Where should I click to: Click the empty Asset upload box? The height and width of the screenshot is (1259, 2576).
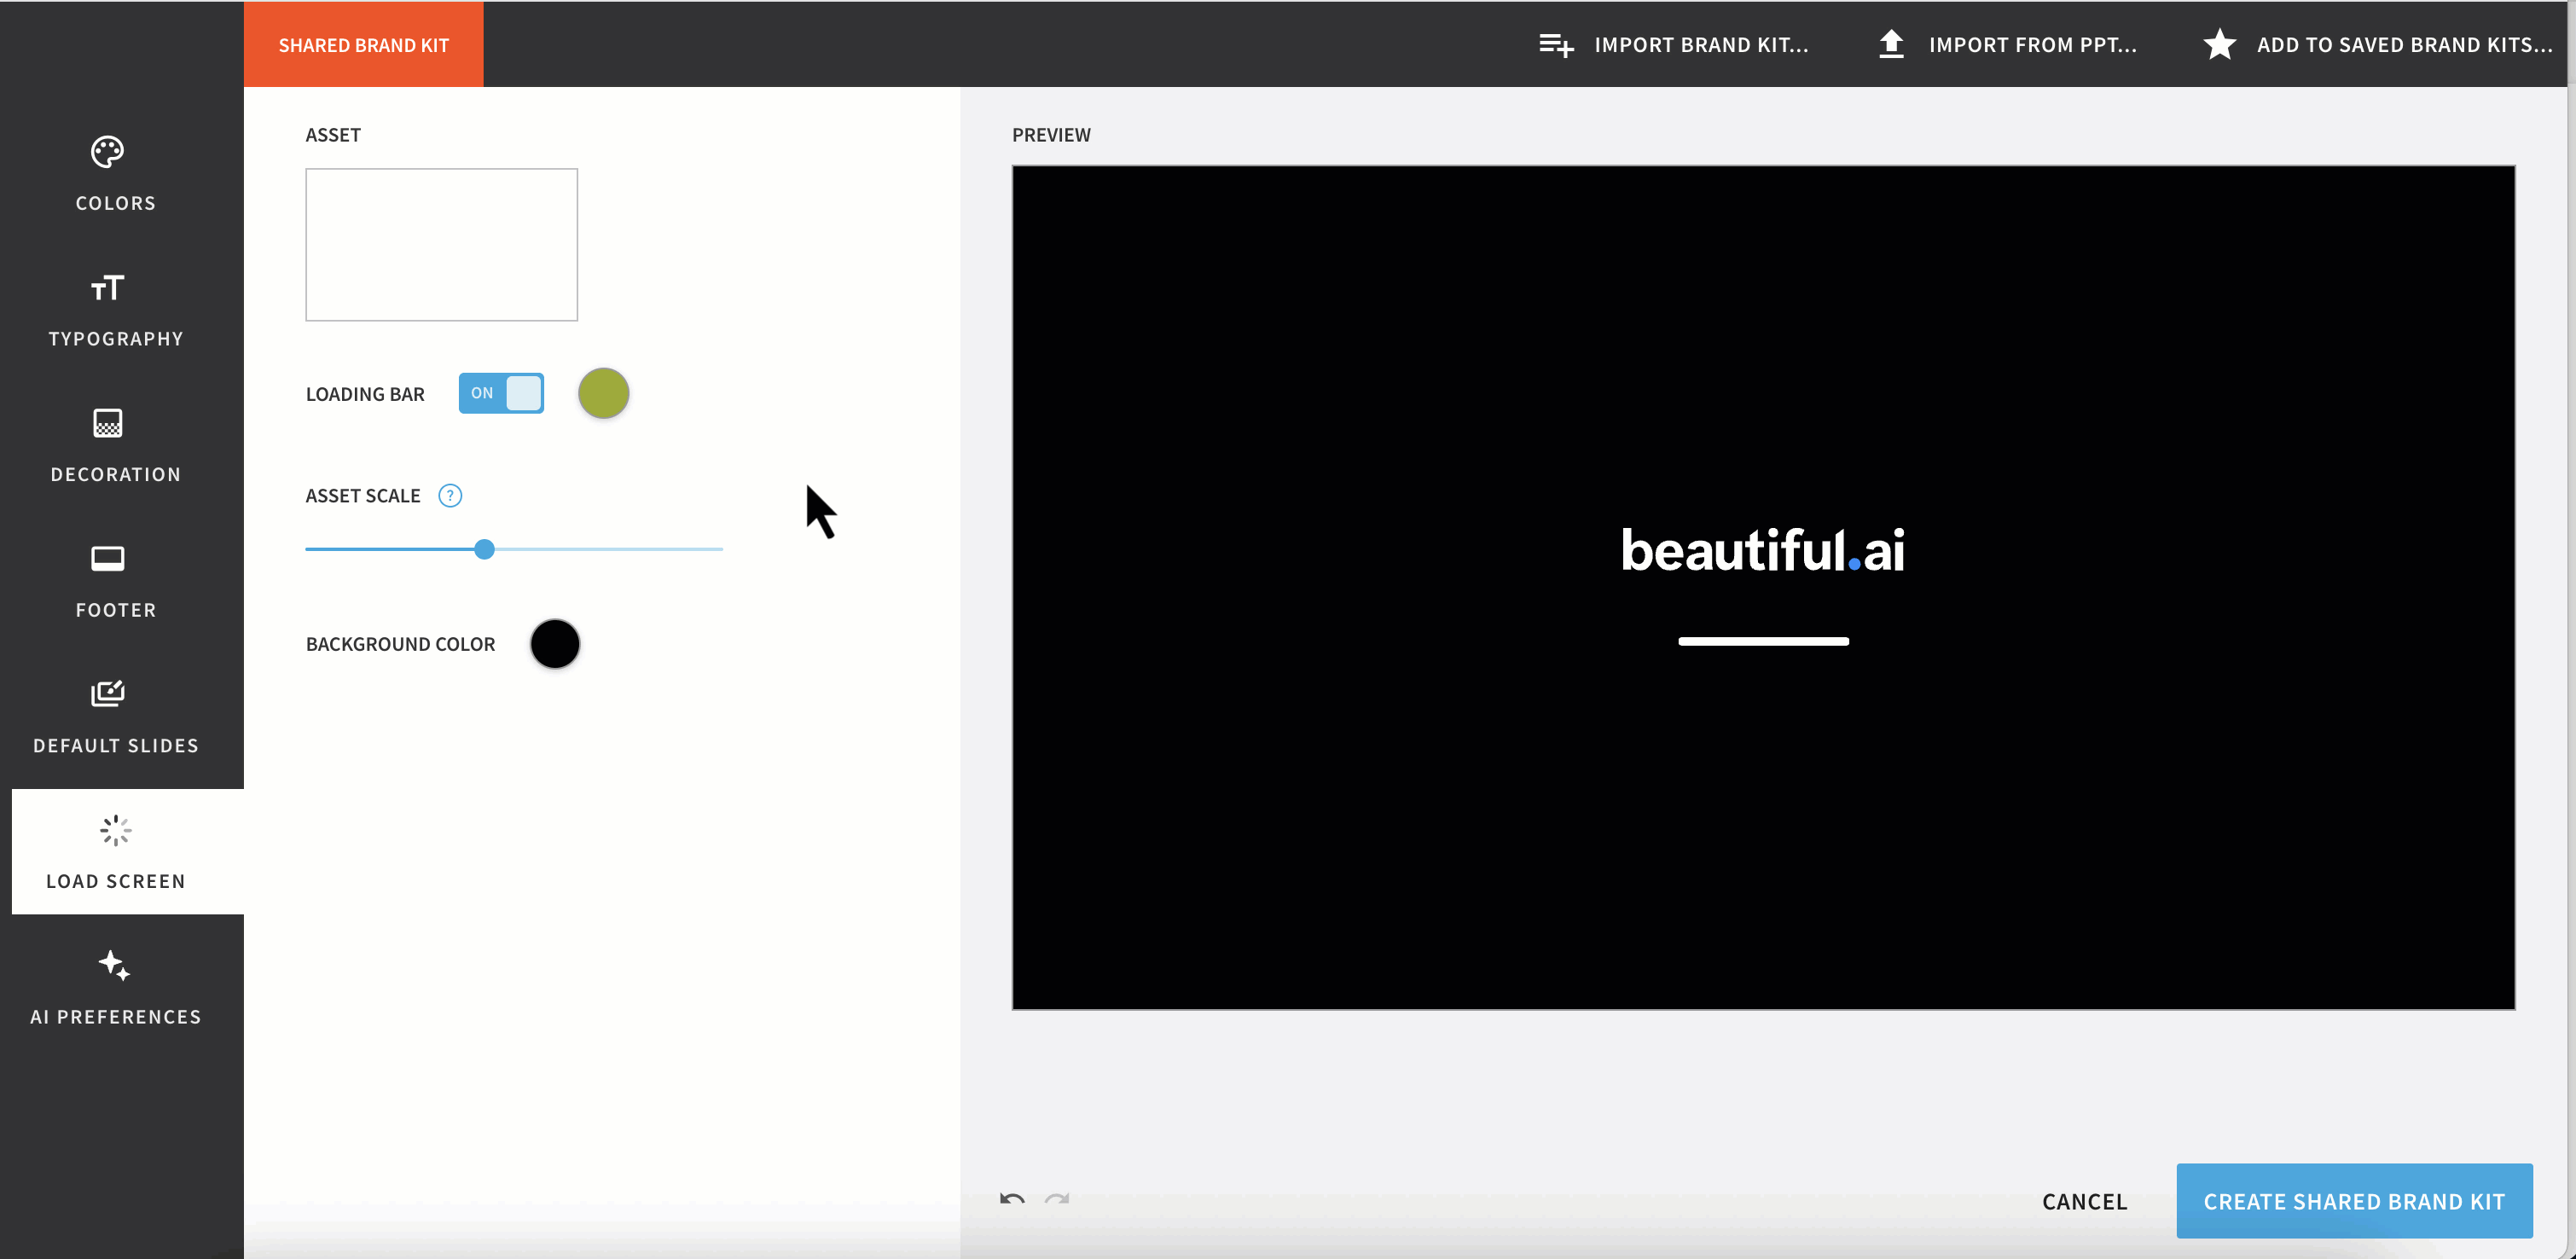coord(442,245)
